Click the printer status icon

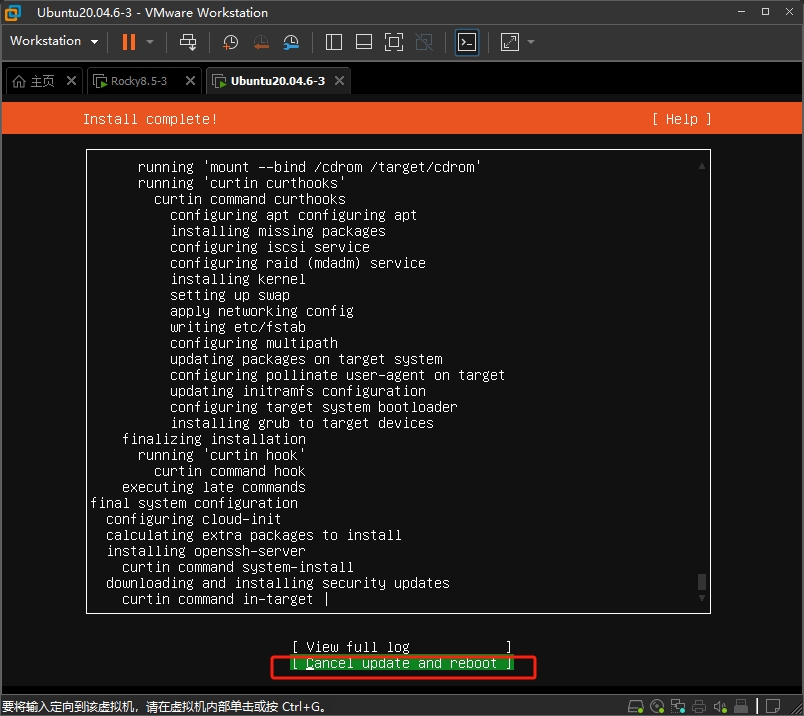699,706
